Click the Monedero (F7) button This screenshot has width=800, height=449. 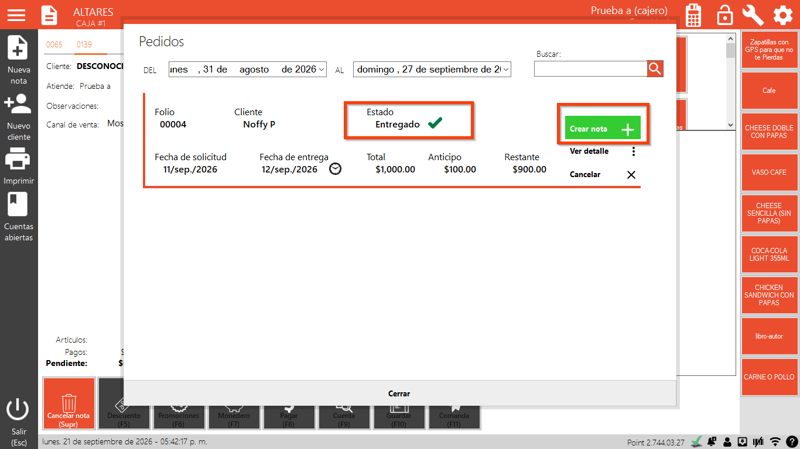(x=234, y=417)
